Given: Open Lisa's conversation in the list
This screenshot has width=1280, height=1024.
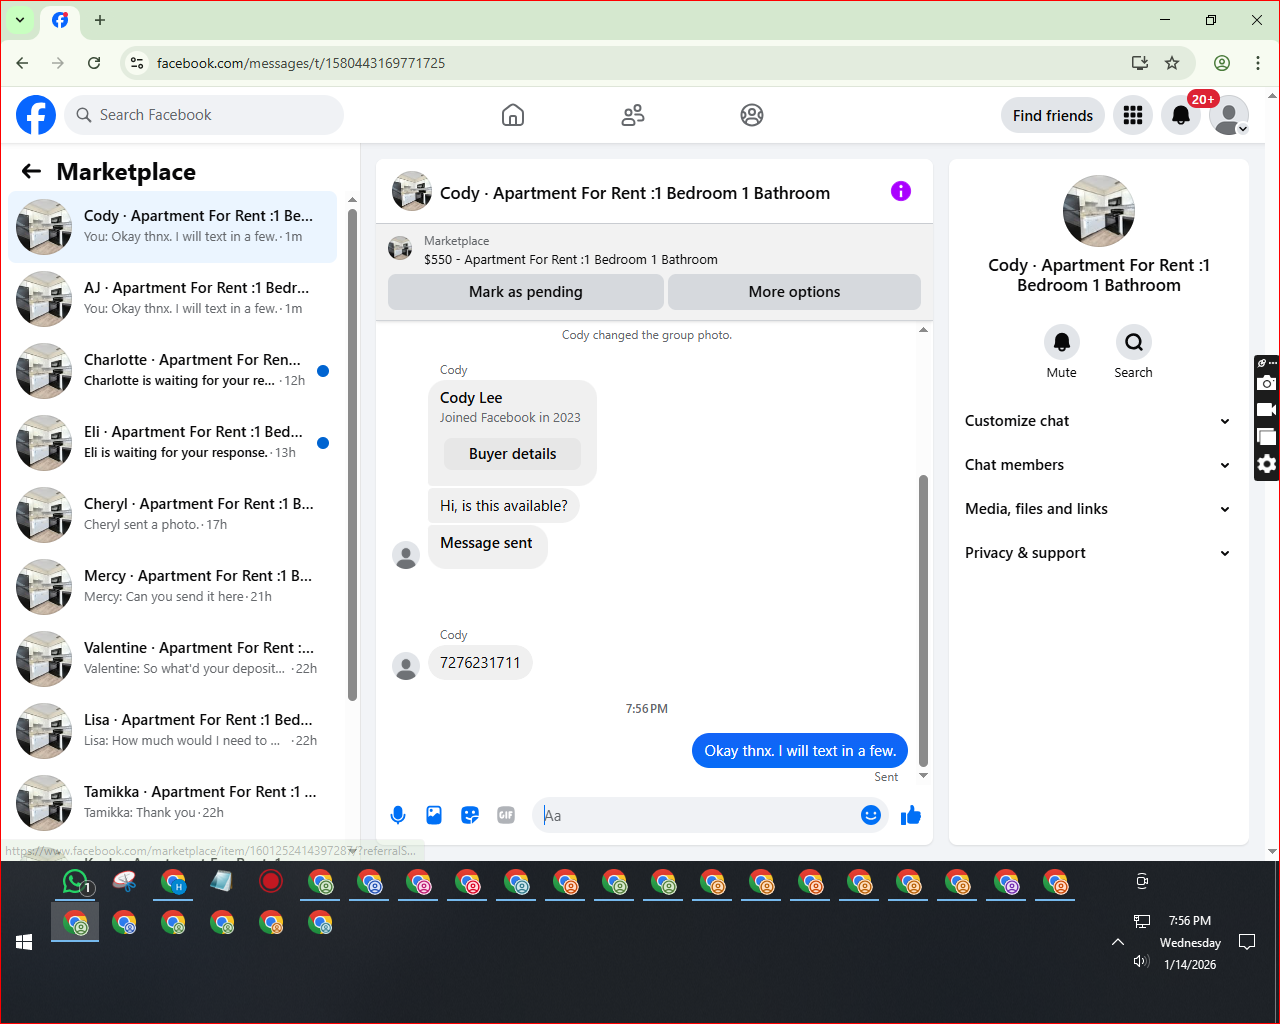Looking at the screenshot, I should [x=172, y=731].
